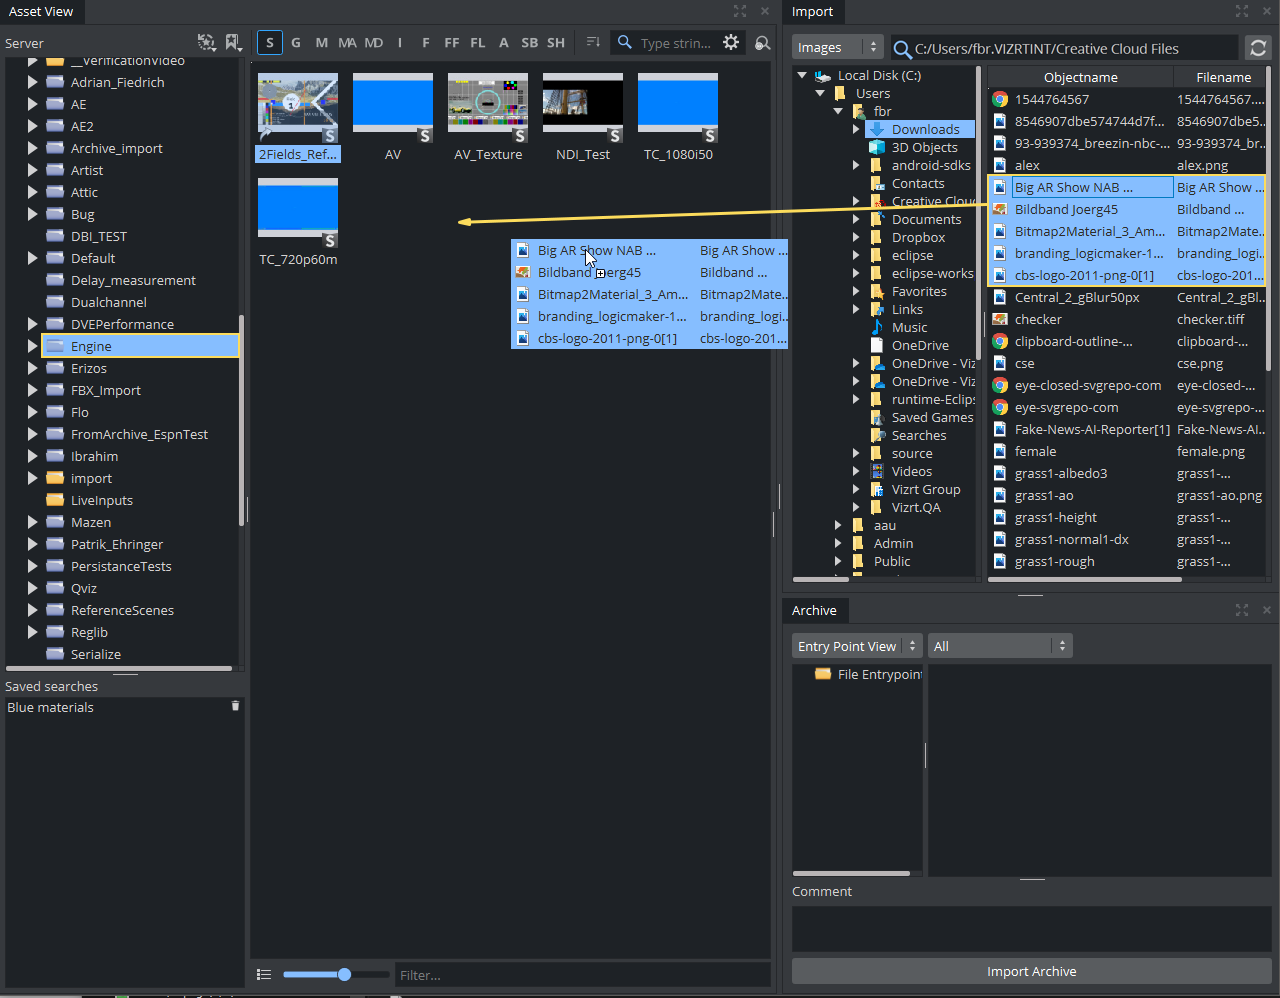Image resolution: width=1280 pixels, height=998 pixels.
Task: Click the user search icon beside gear
Action: pos(763,42)
